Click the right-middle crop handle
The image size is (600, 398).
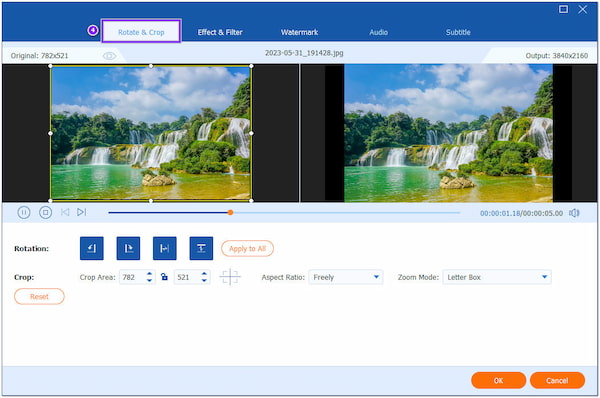click(x=251, y=133)
